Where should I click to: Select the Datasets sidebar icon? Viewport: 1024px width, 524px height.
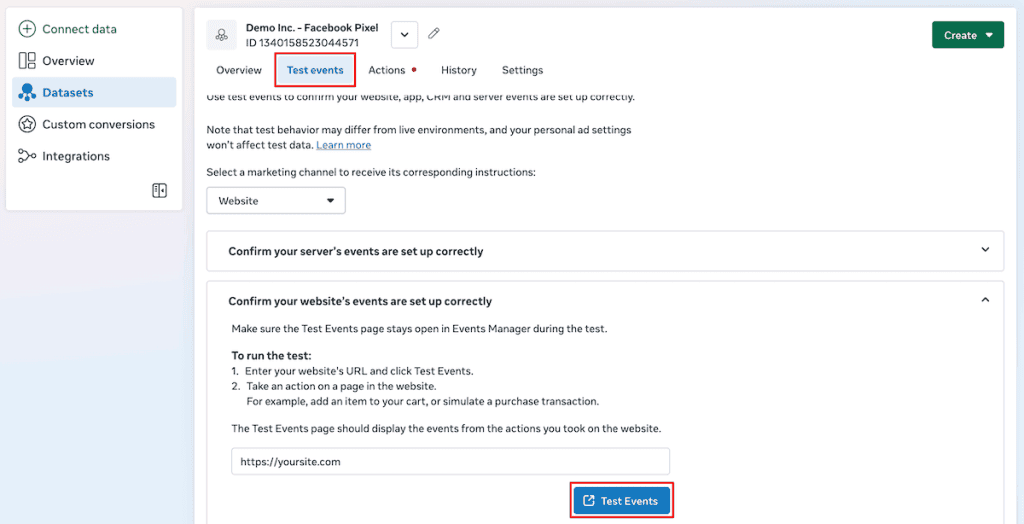[27, 93]
